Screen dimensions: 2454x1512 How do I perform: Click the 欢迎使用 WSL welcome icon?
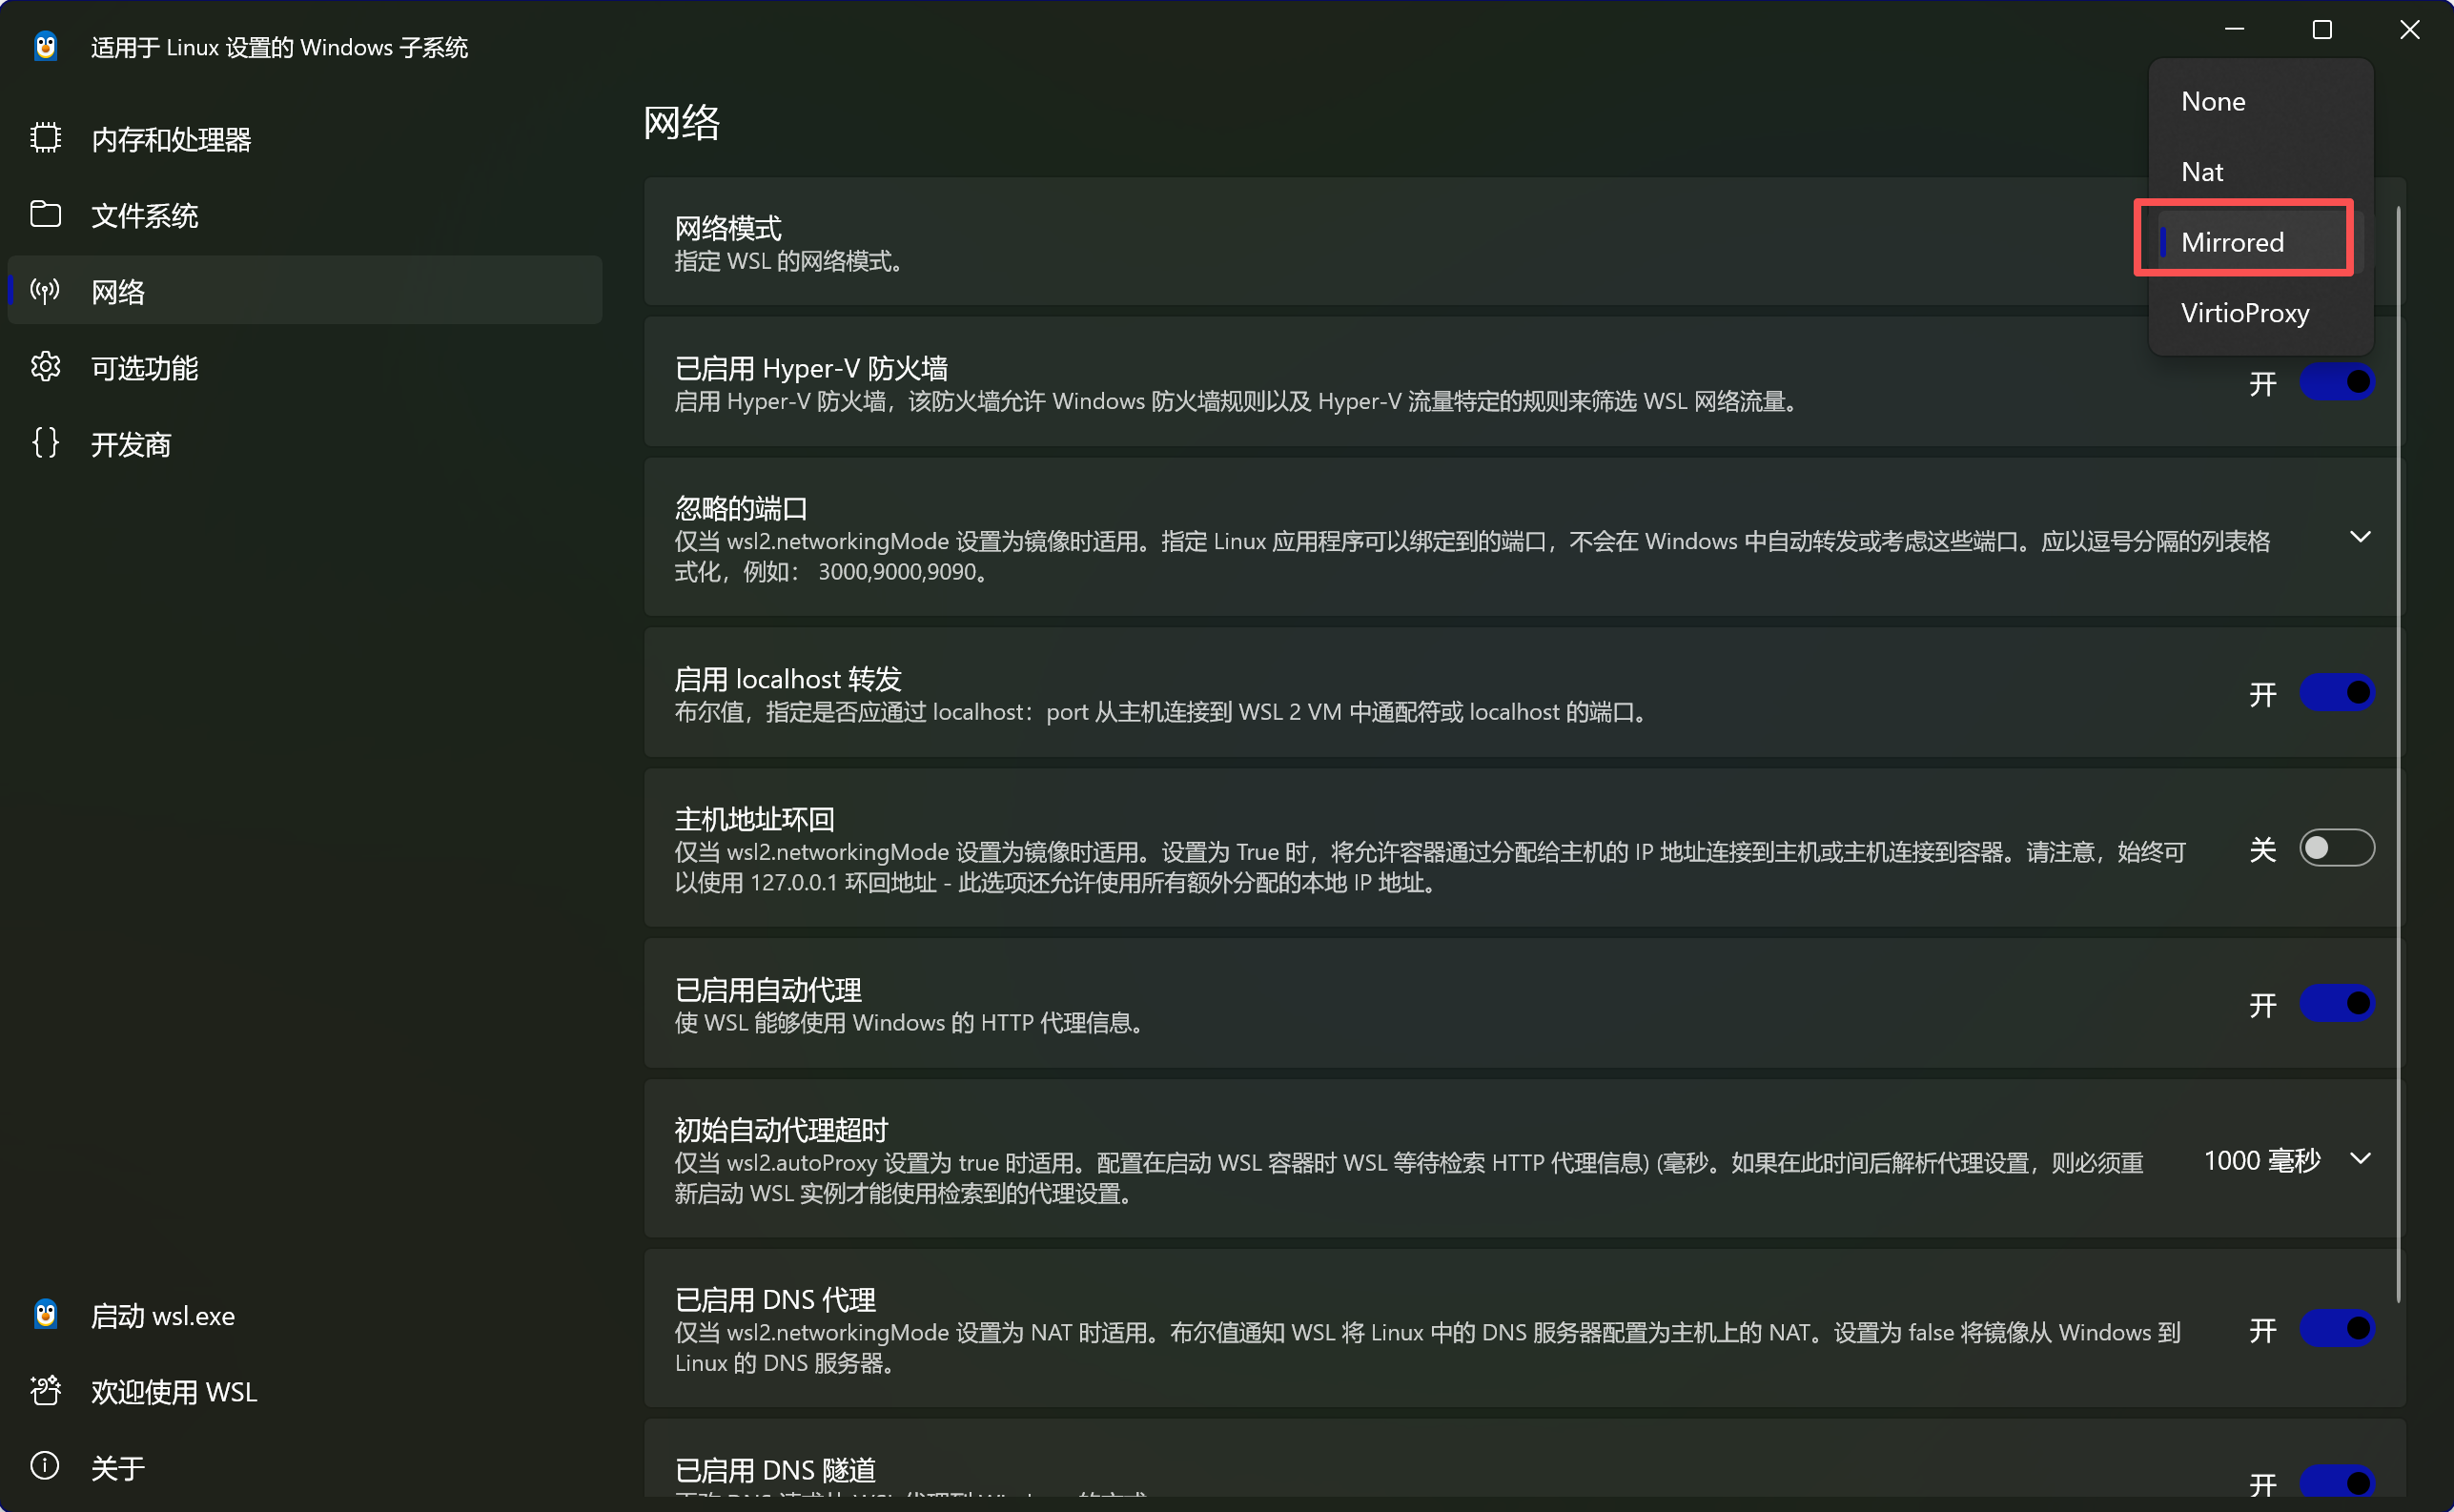(x=45, y=1390)
